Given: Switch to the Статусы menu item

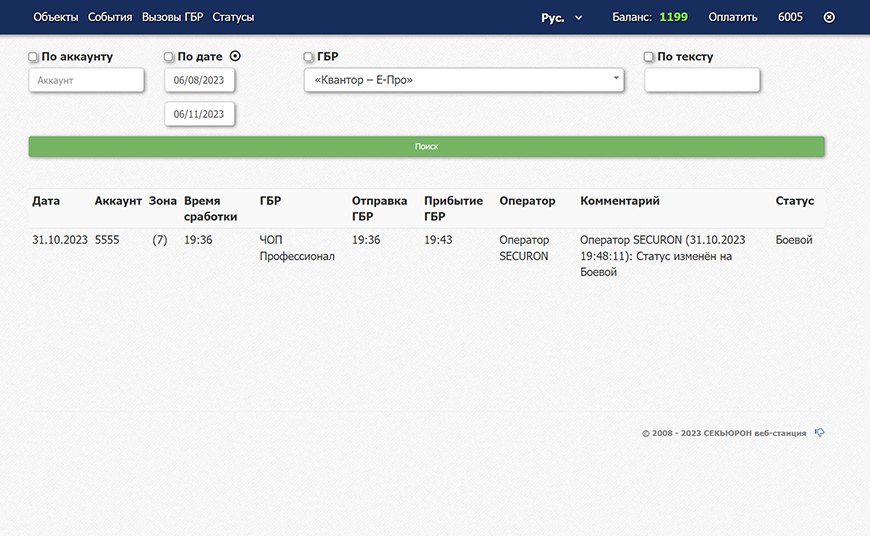Looking at the screenshot, I should point(233,17).
